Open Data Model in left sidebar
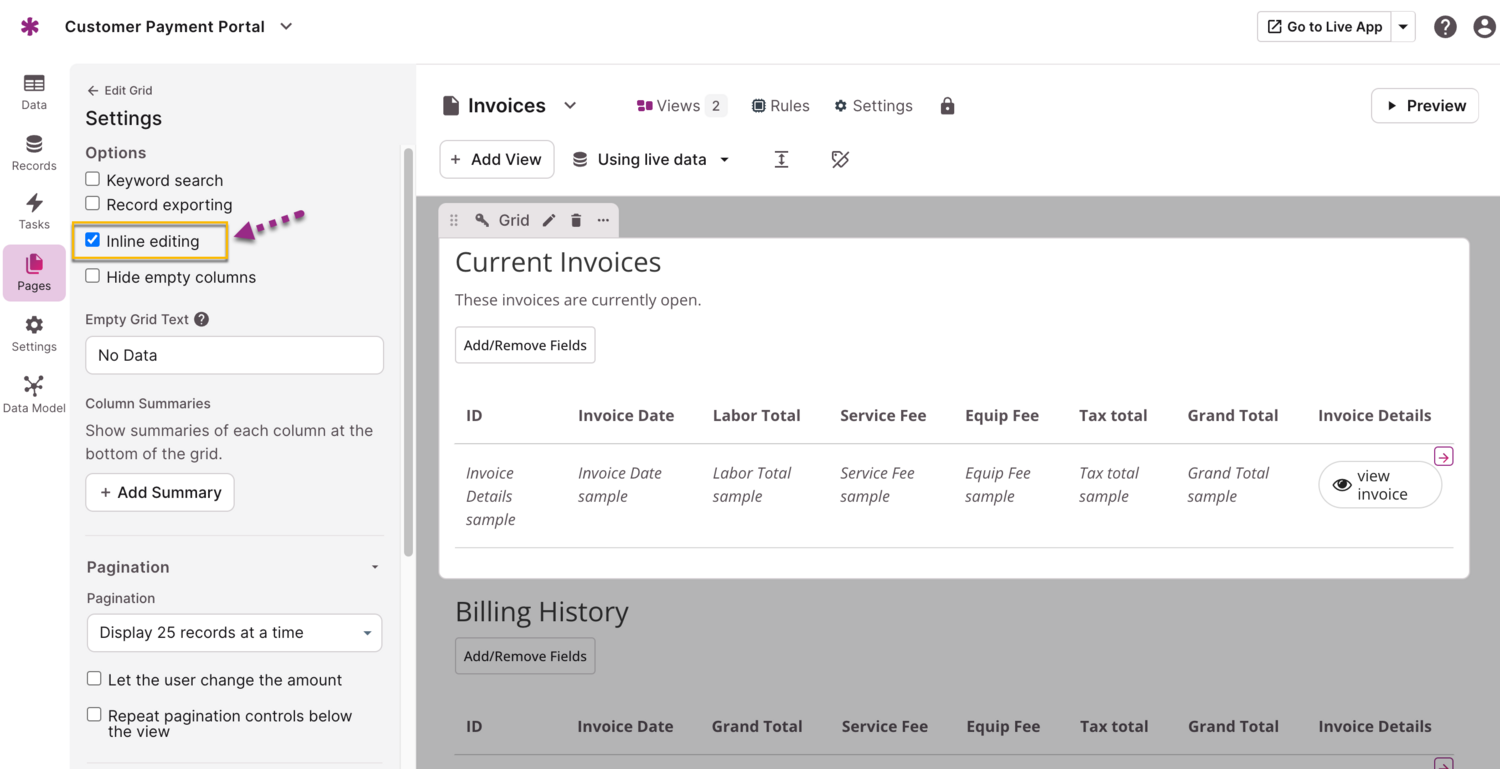 [x=34, y=394]
